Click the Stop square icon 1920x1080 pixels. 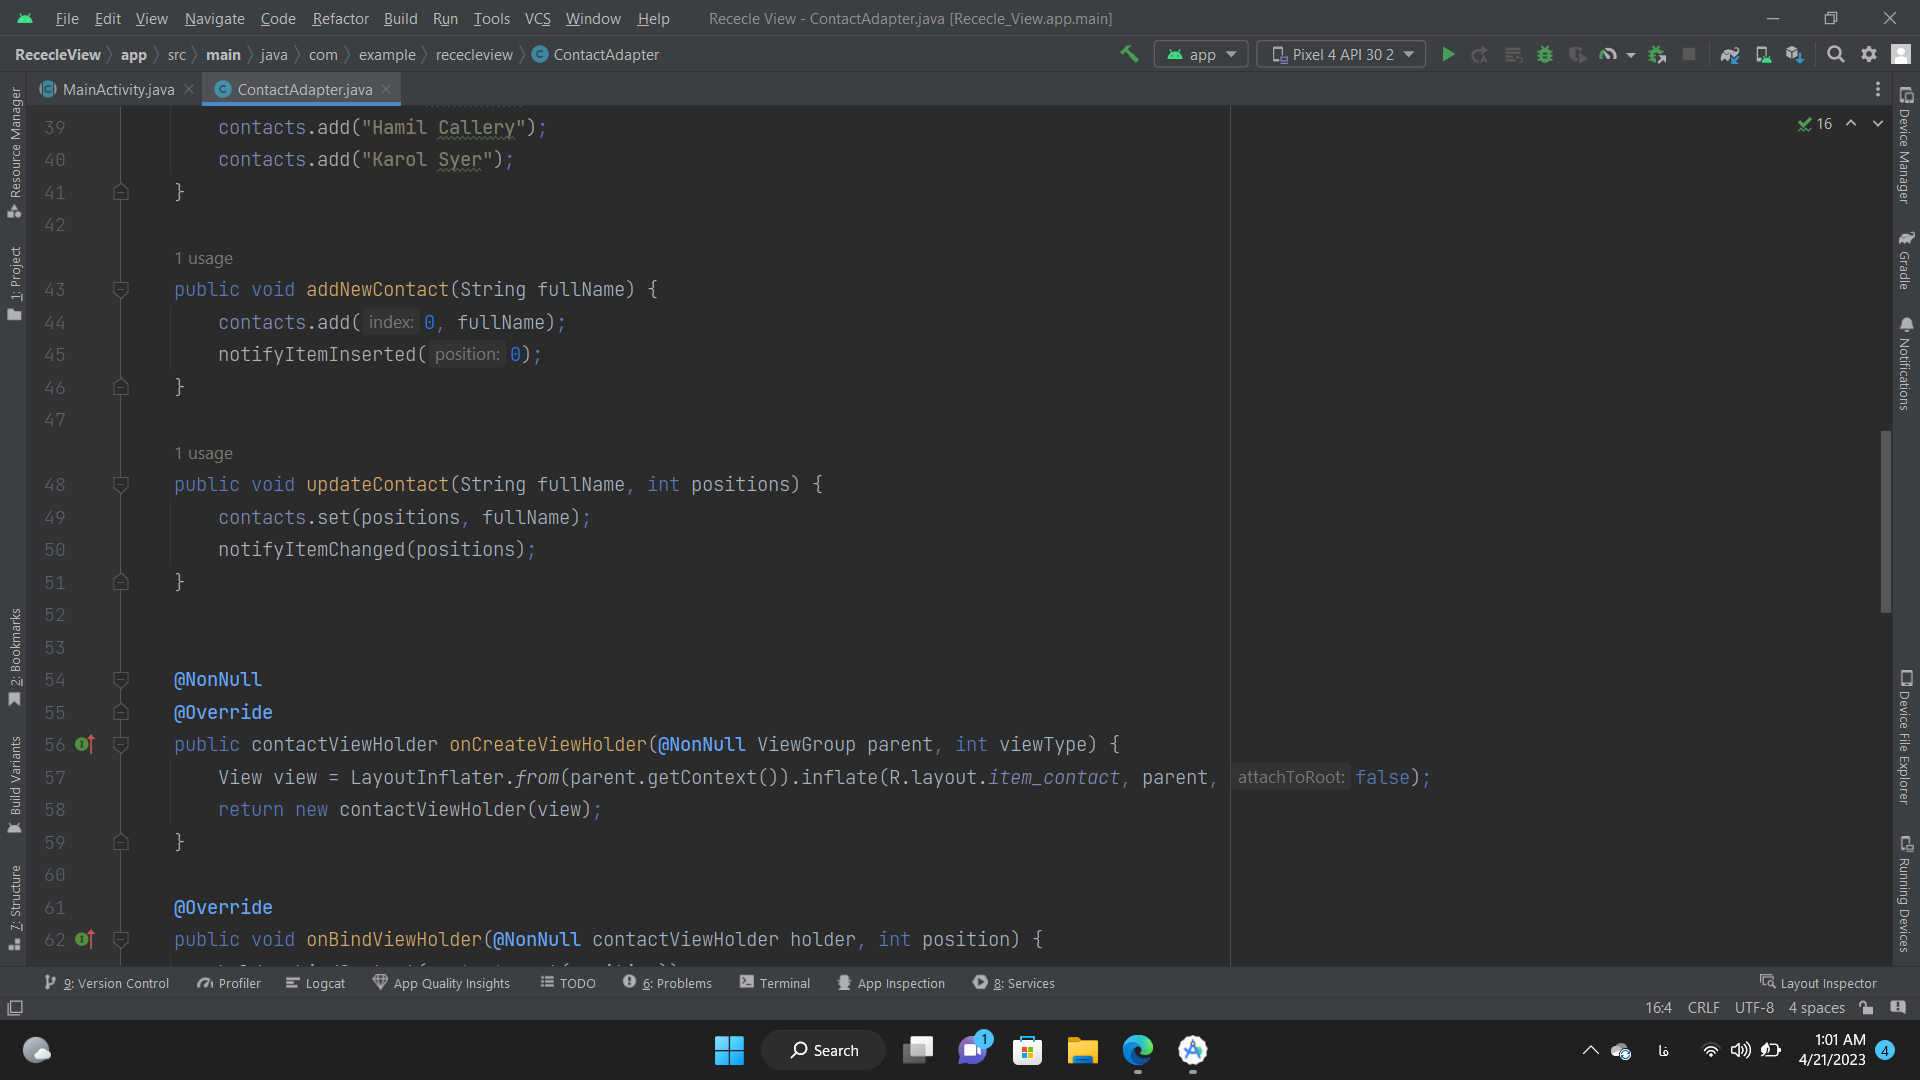(x=1689, y=54)
